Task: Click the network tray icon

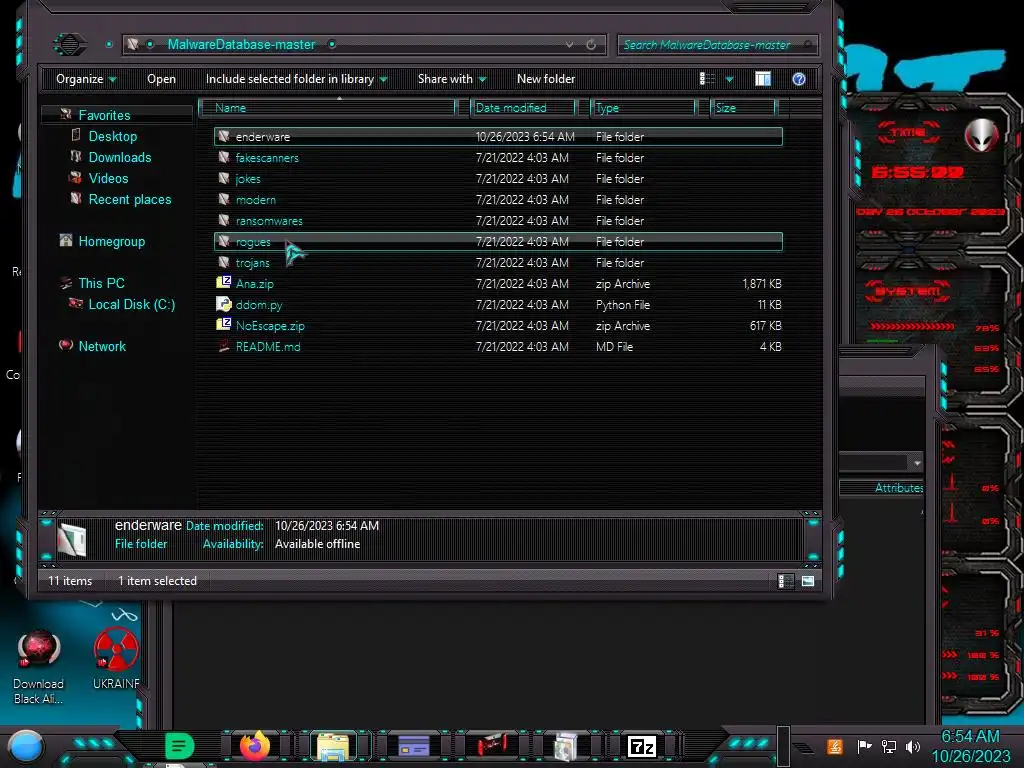Action: pyautogui.click(x=889, y=746)
